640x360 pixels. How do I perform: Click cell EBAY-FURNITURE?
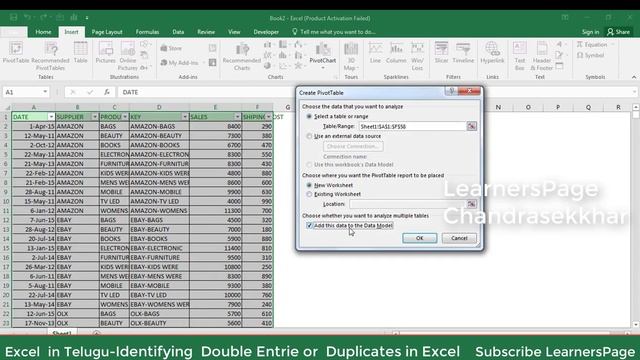[x=159, y=258]
